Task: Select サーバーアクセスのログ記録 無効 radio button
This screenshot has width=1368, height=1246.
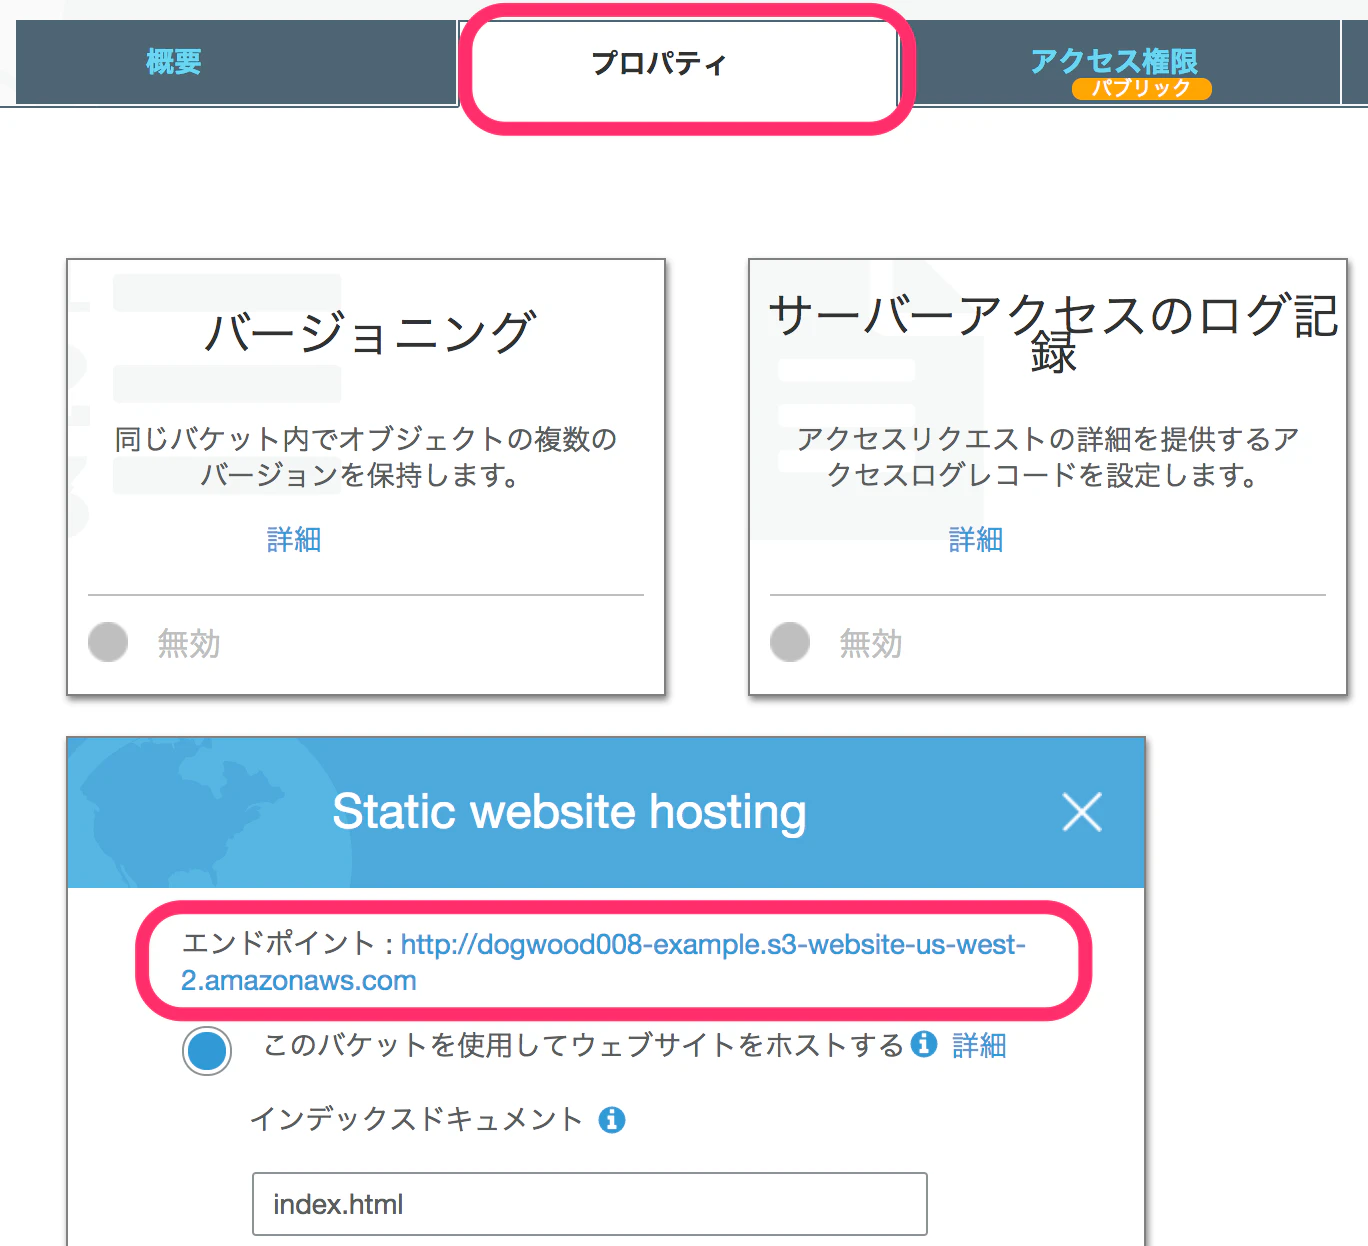Action: pos(790,642)
